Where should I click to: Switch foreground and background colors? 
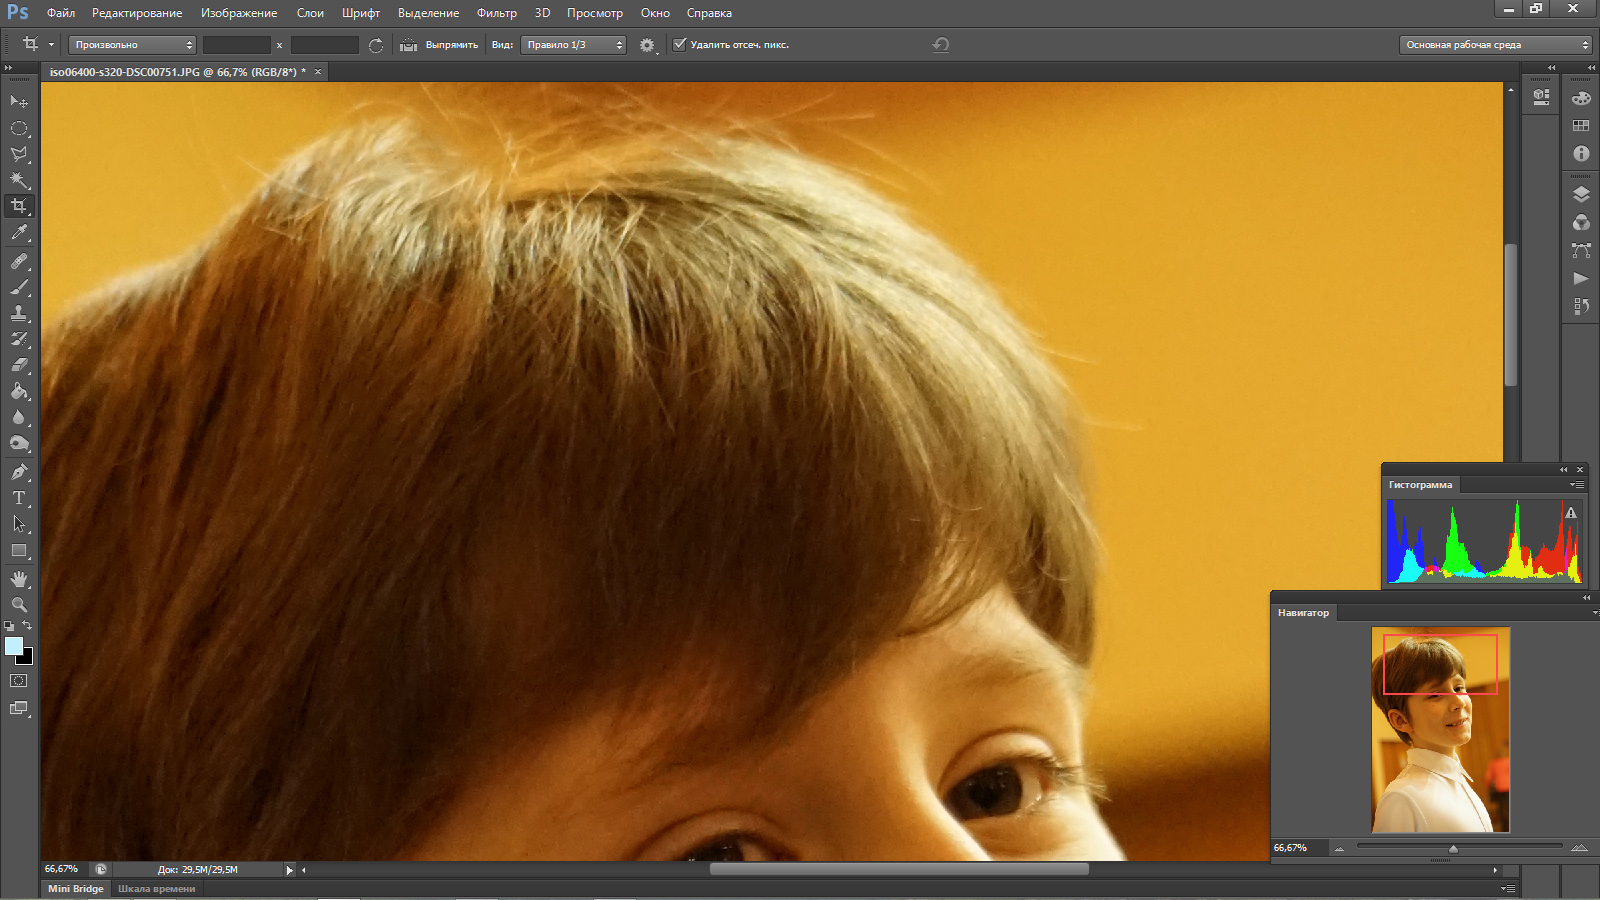tap(28, 625)
